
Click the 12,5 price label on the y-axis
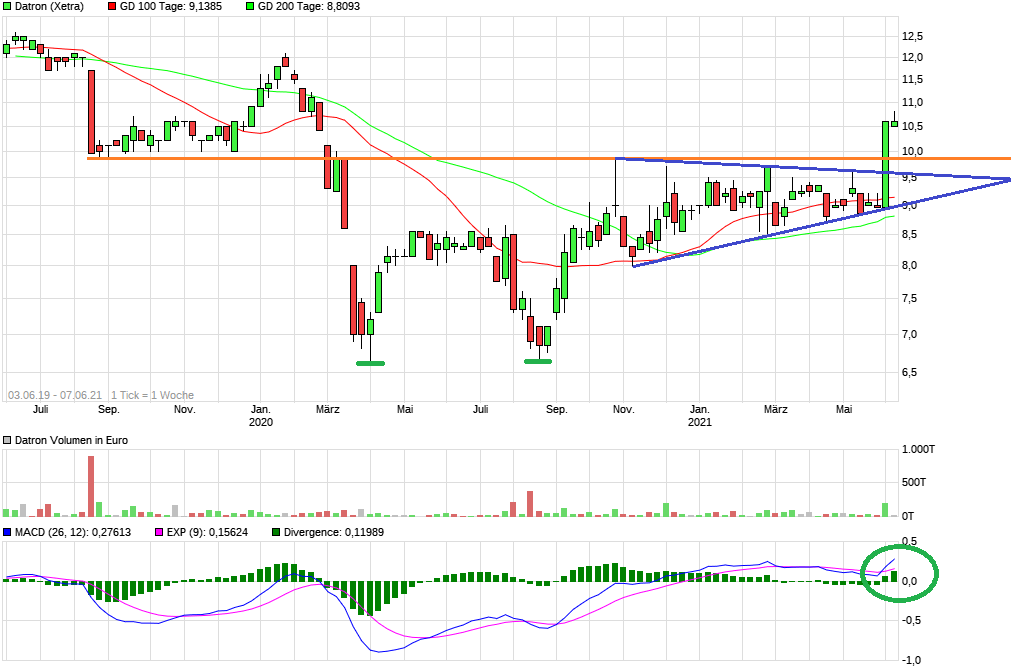[912, 36]
